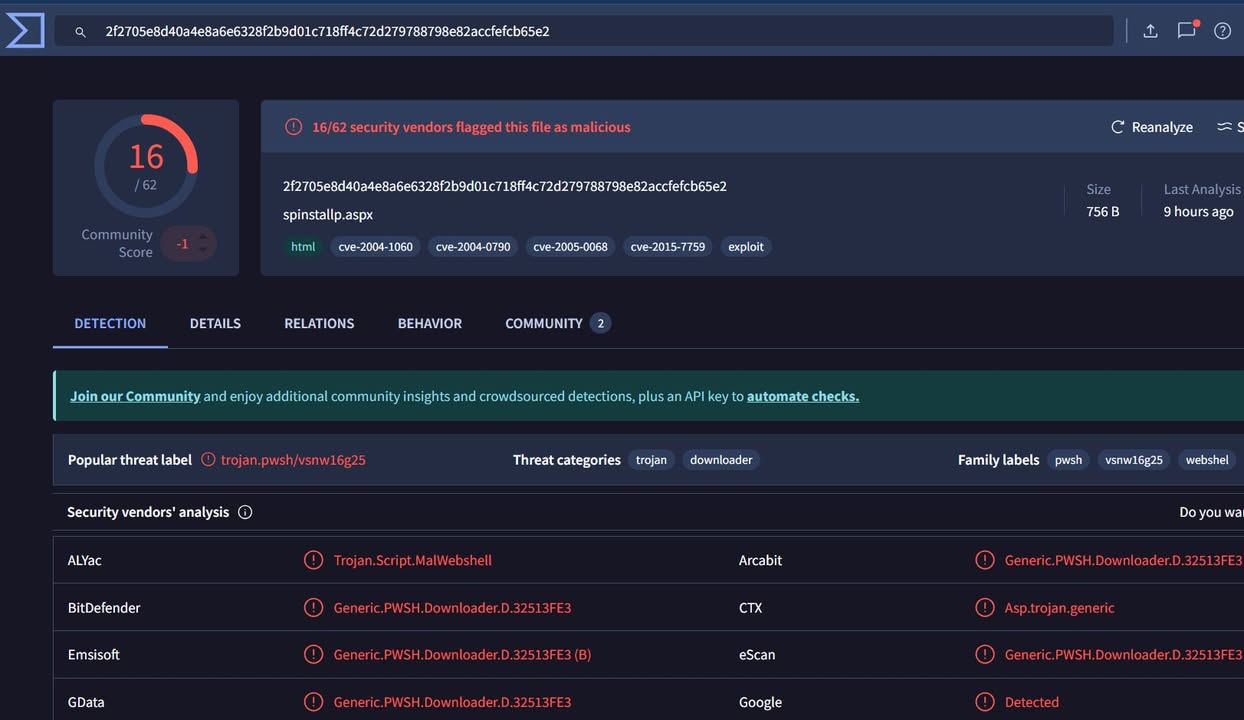This screenshot has height=720, width=1244.
Task: Click the alert icon beside trojan.pwsh/vsnw16g25
Action: click(x=208, y=460)
